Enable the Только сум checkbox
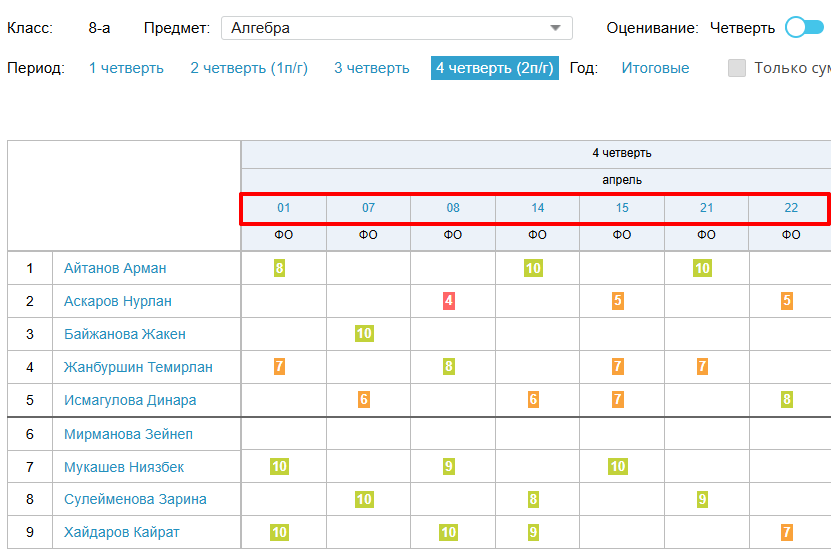This screenshot has height=550, width=831. (737, 68)
